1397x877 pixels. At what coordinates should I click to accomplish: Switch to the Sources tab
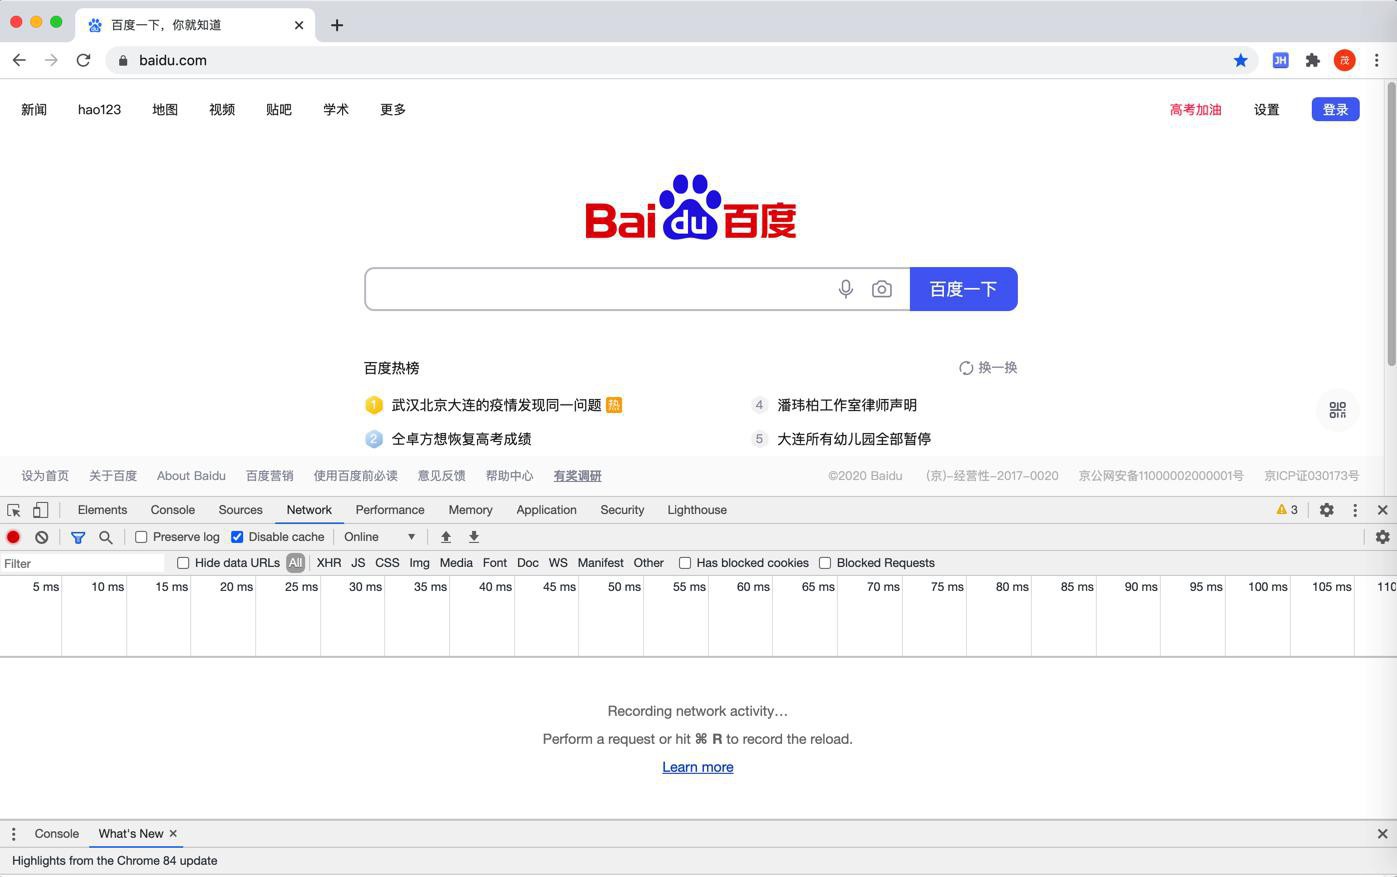pyautogui.click(x=240, y=510)
